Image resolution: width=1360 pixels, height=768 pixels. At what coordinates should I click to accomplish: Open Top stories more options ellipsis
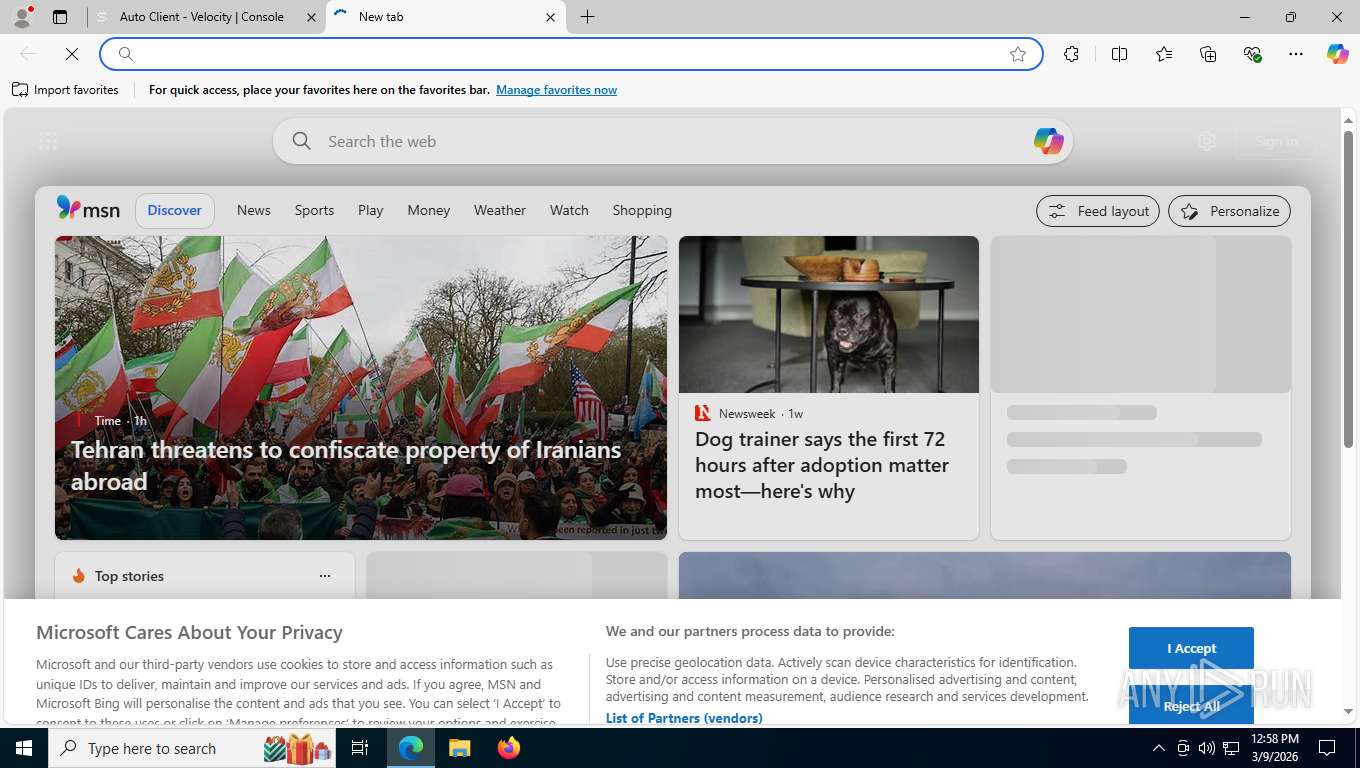tap(325, 576)
